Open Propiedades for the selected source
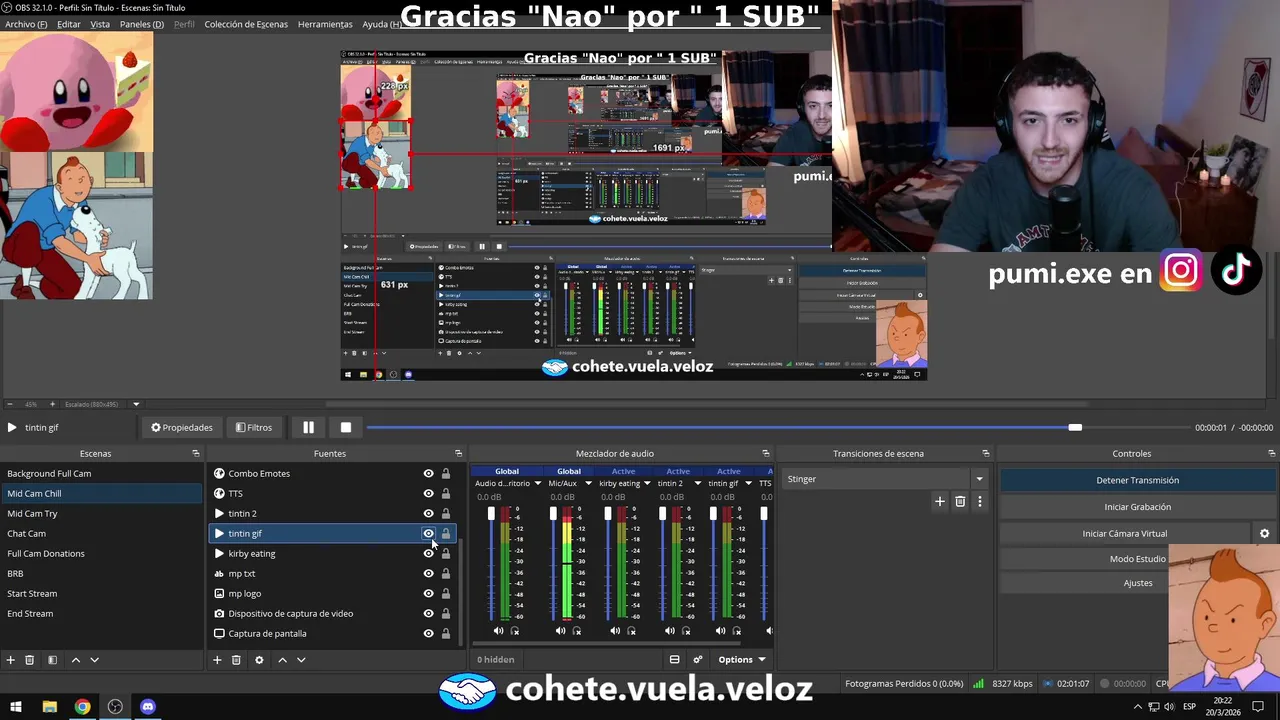This screenshot has width=1280, height=720. tap(182, 428)
